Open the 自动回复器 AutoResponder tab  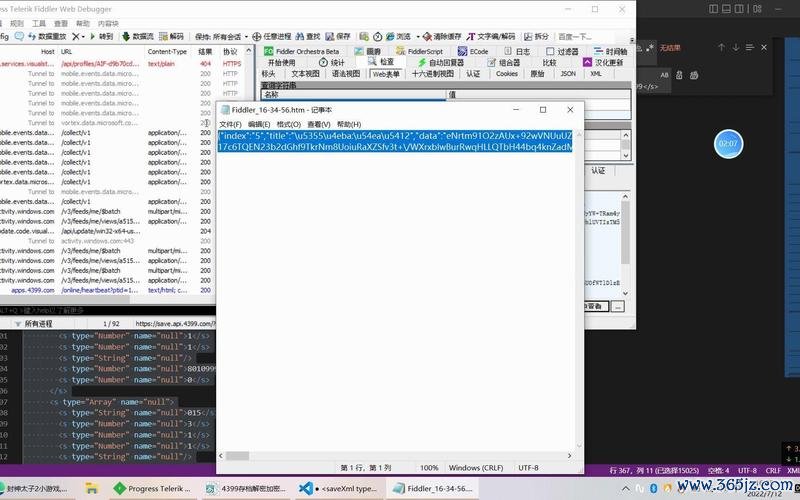[441, 62]
